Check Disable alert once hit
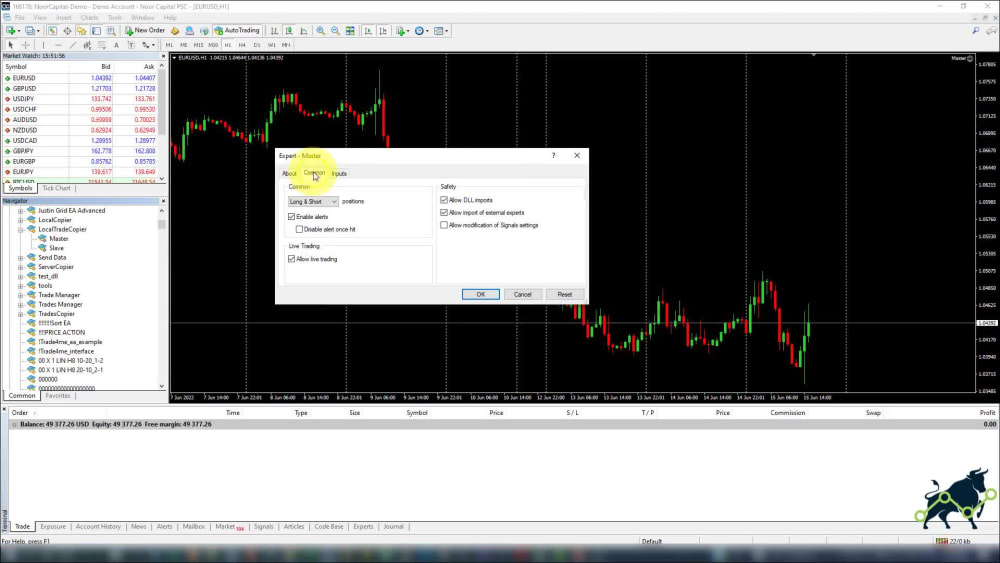1000x563 pixels. (299, 229)
